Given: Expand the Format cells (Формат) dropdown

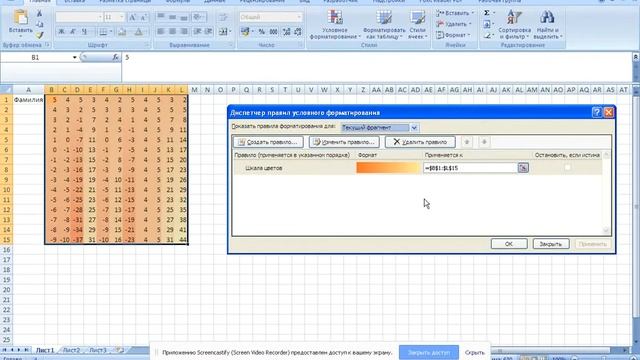Looking at the screenshot, I should 469,35.
